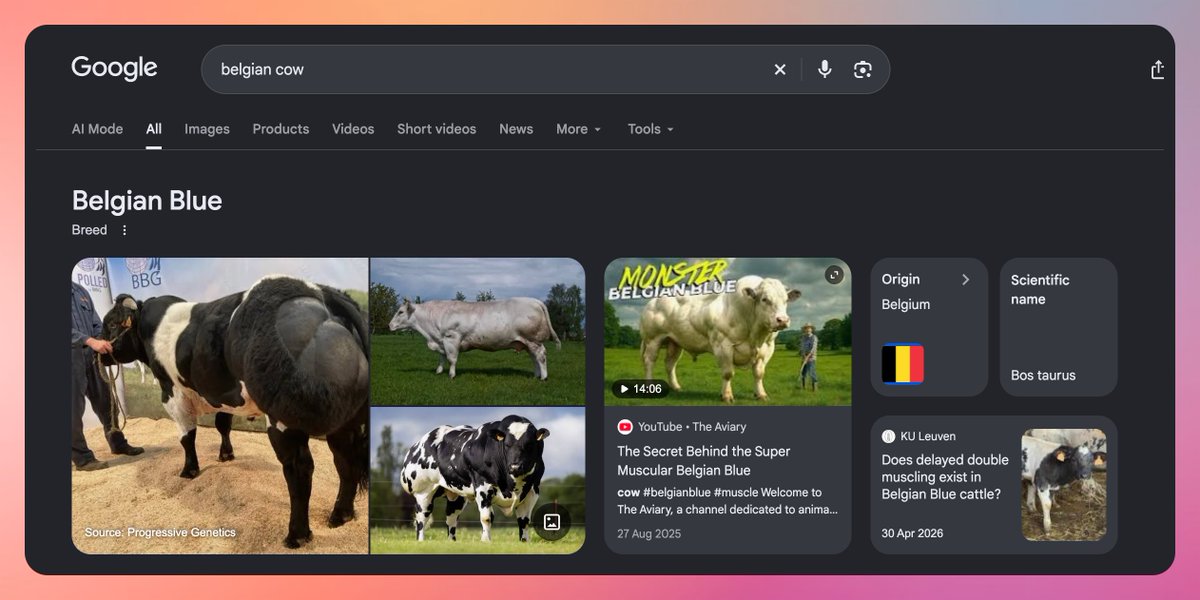
Task: Switch to the Images tab
Action: pyautogui.click(x=207, y=129)
